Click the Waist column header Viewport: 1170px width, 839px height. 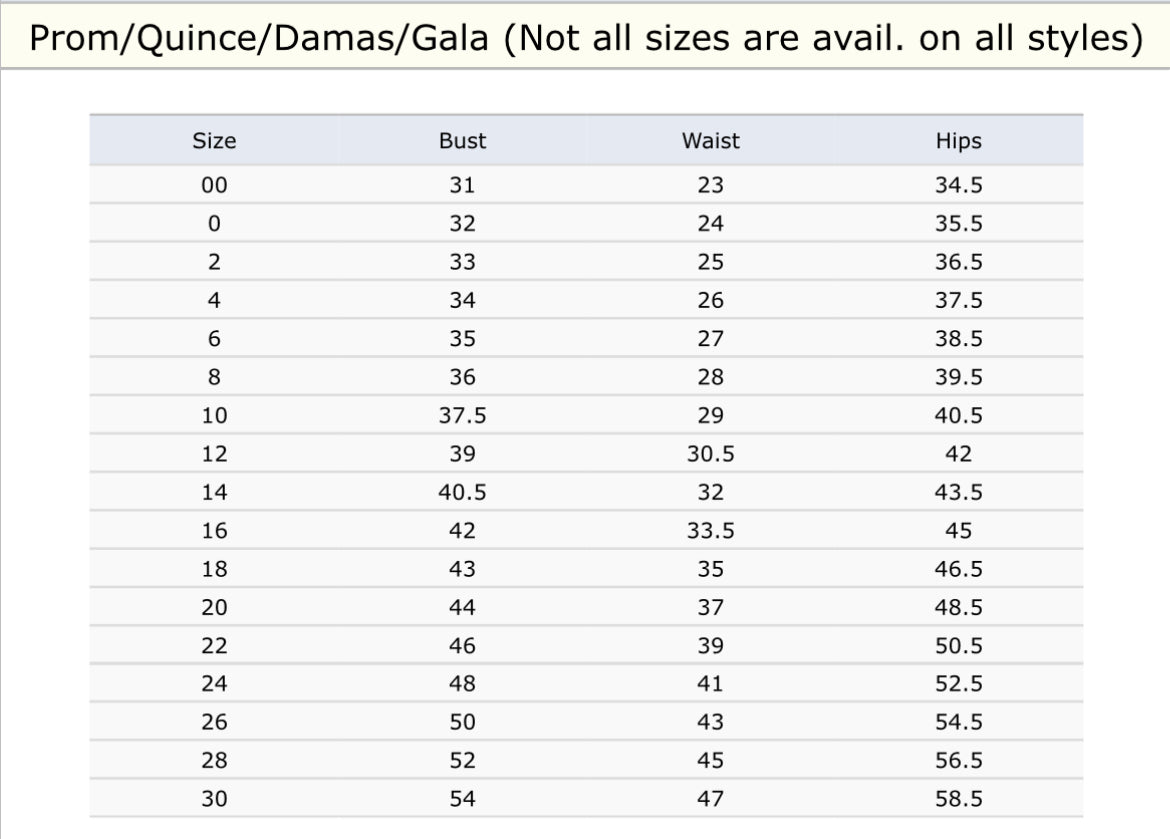click(710, 141)
